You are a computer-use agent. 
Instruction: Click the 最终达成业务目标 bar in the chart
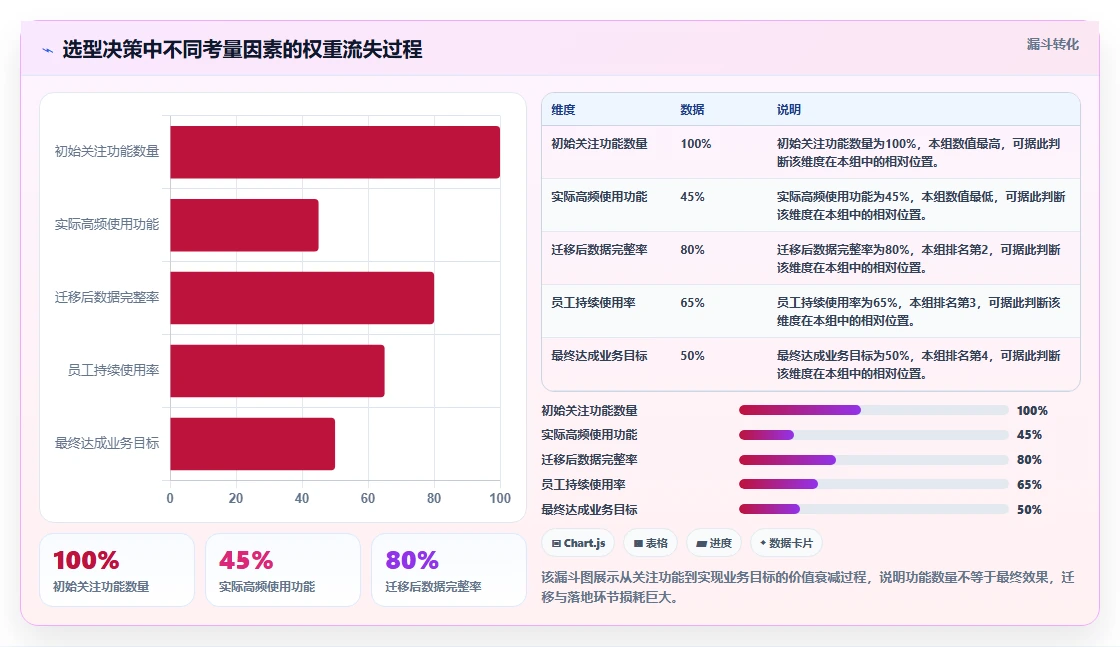(252, 443)
